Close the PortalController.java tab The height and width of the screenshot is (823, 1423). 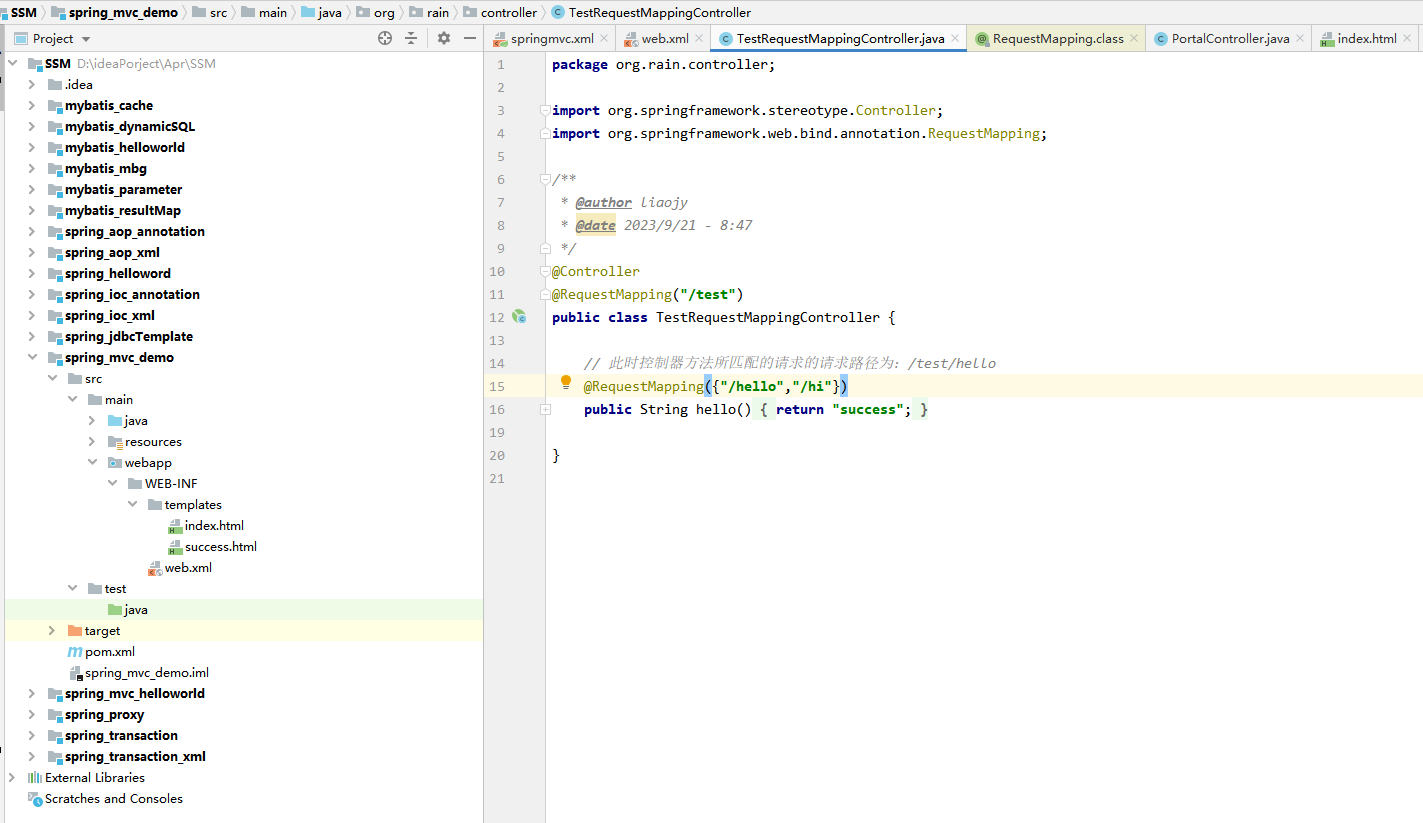click(x=1299, y=39)
